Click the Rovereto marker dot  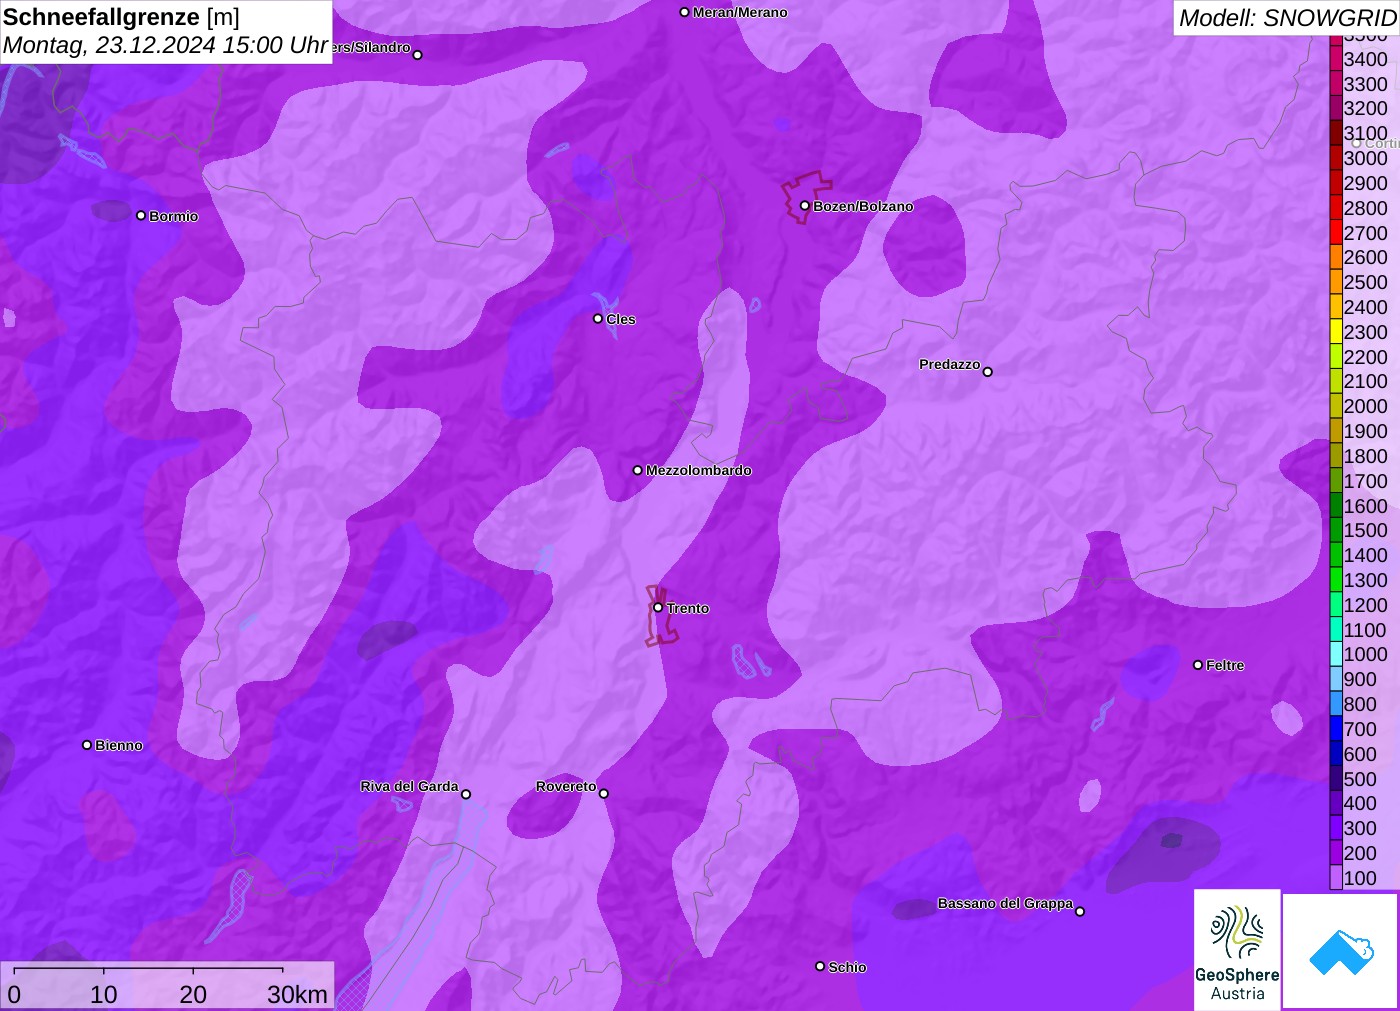(604, 794)
